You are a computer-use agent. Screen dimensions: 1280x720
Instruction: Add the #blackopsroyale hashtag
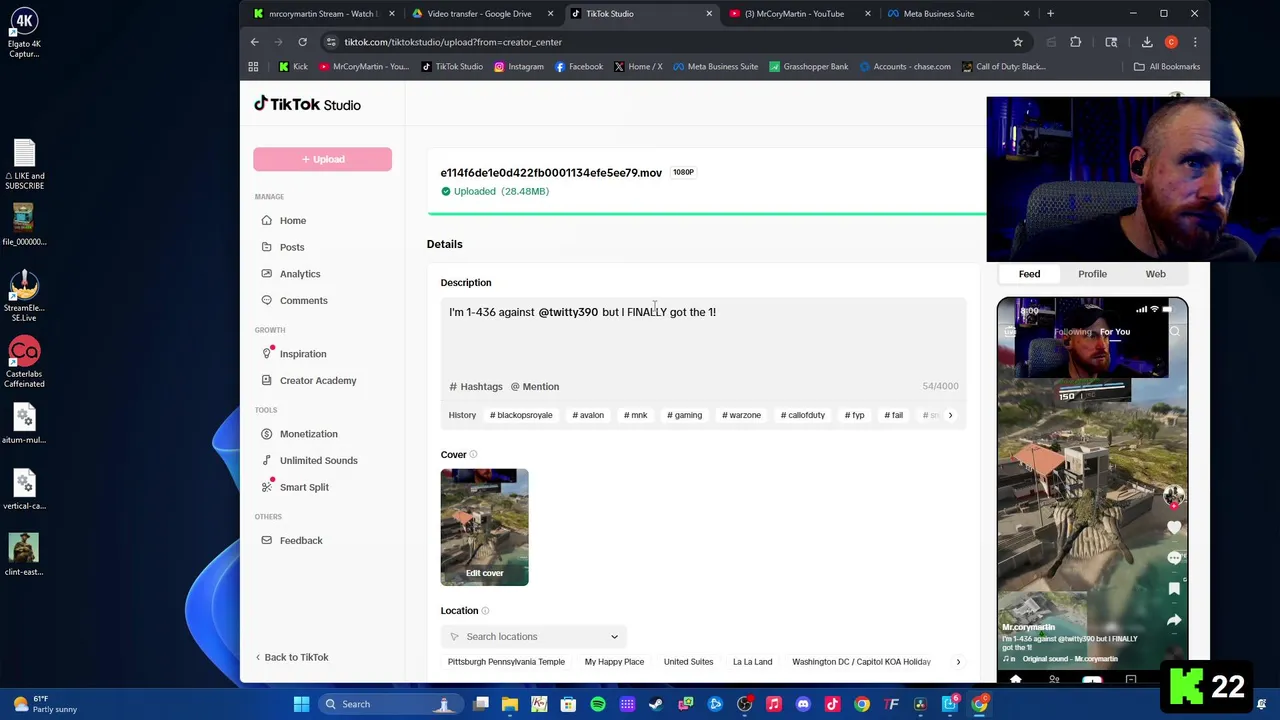point(521,415)
